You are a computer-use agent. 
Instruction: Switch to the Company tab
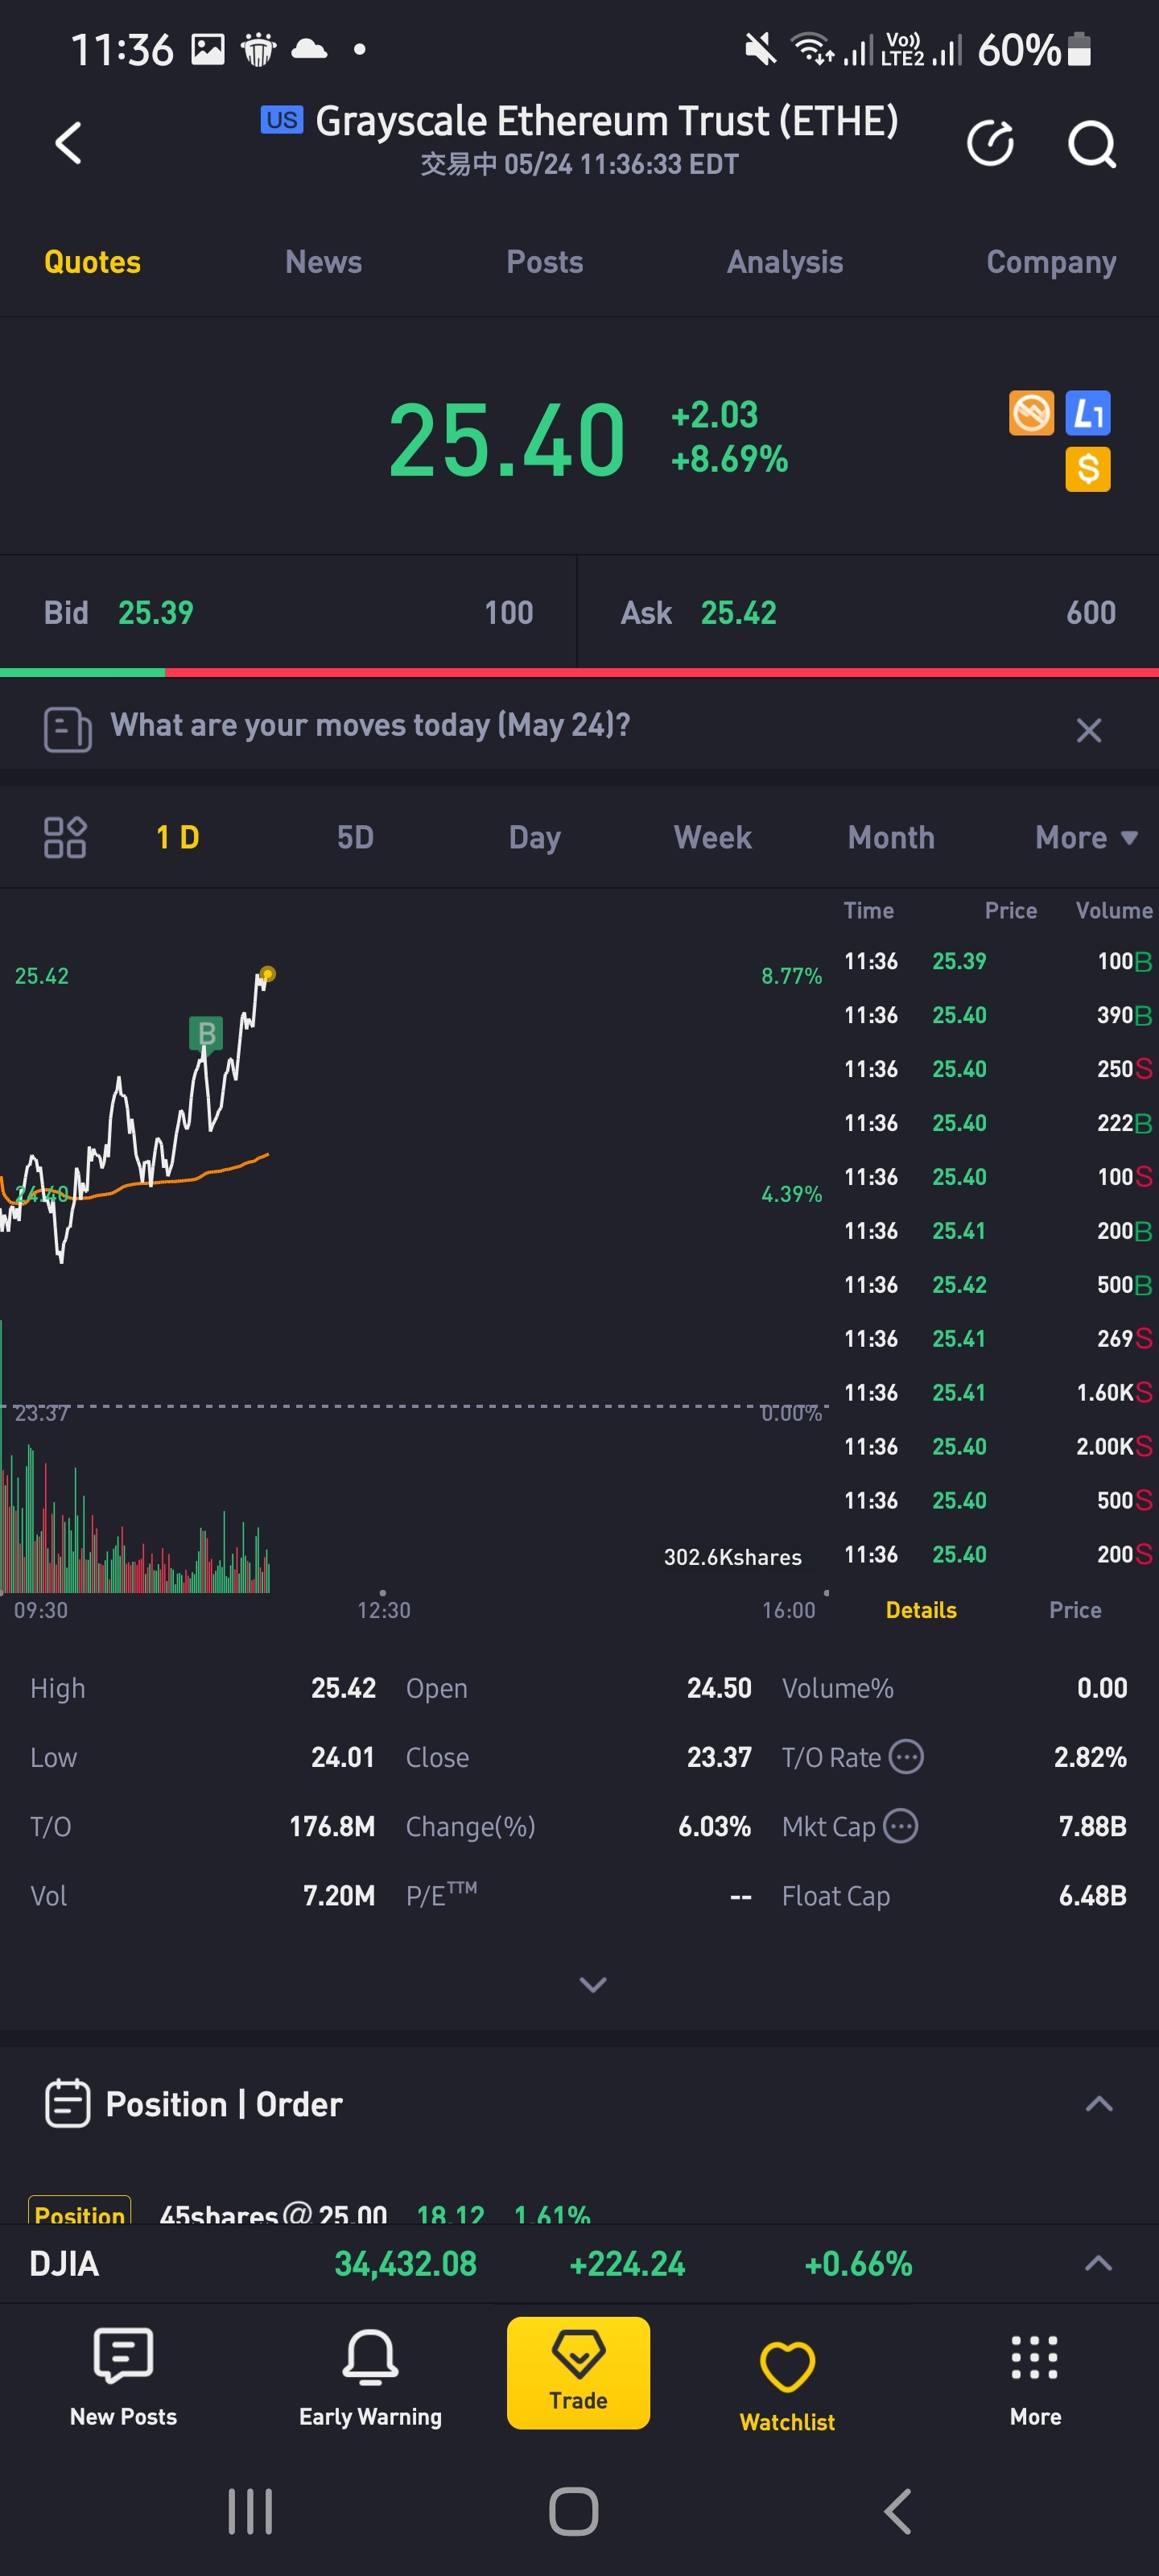click(1051, 262)
